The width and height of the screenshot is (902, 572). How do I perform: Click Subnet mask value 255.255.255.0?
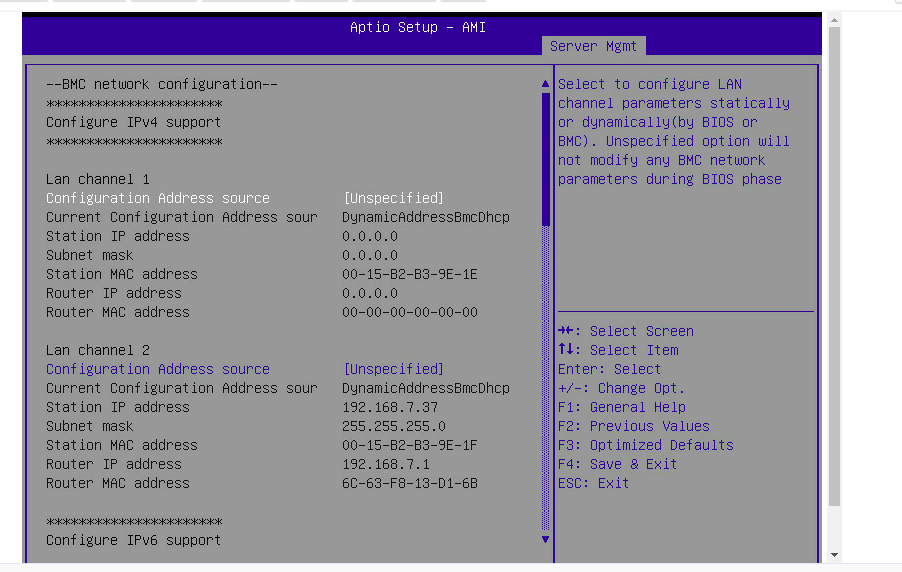[393, 426]
